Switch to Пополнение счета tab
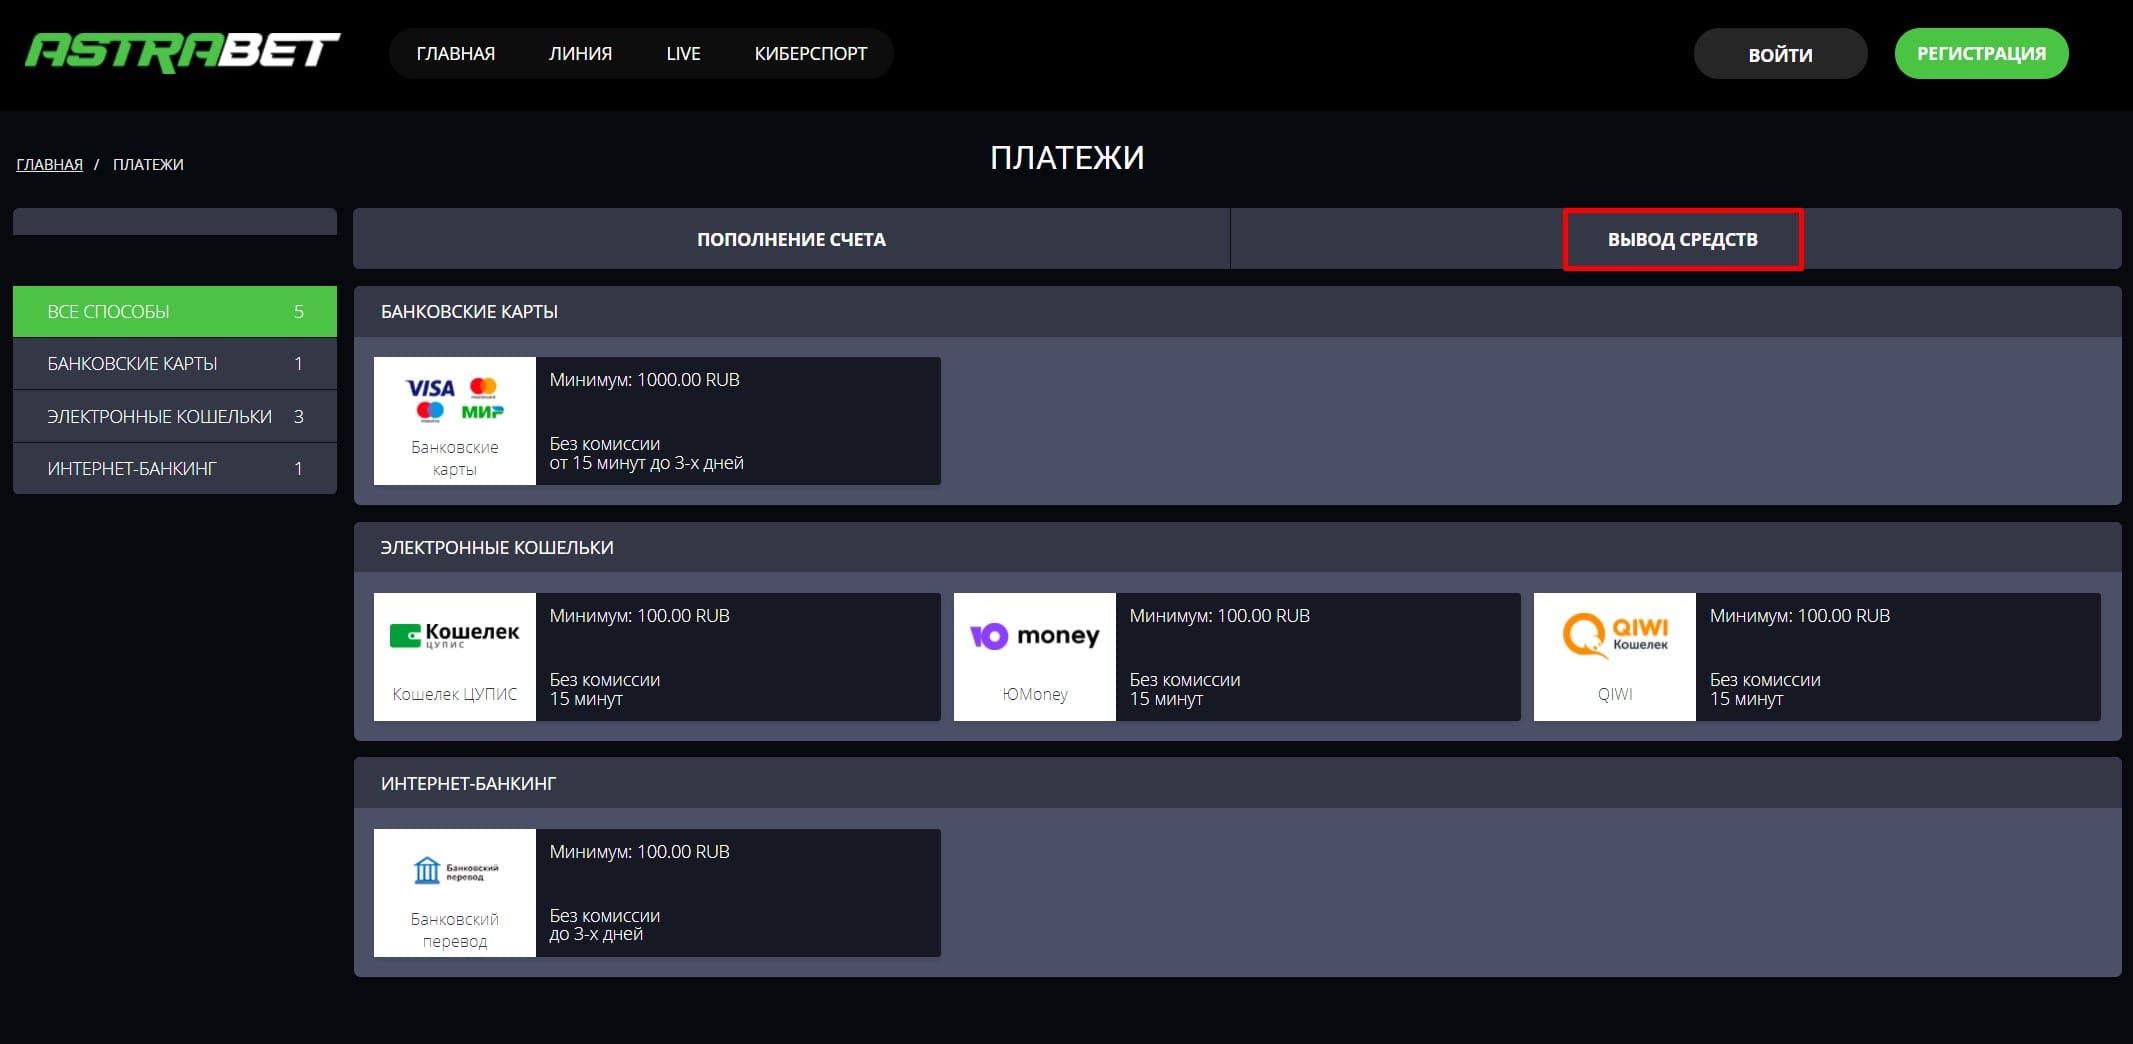 point(791,239)
